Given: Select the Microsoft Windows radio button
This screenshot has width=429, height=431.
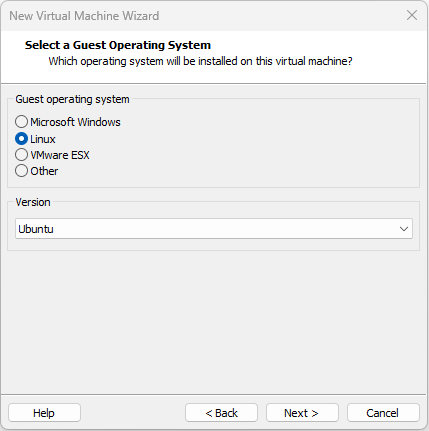Looking at the screenshot, I should tap(21, 122).
